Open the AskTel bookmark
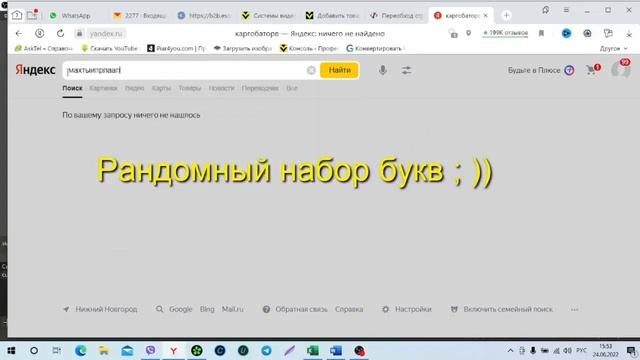Image resolution: width=640 pixels, height=360 pixels. point(43,48)
